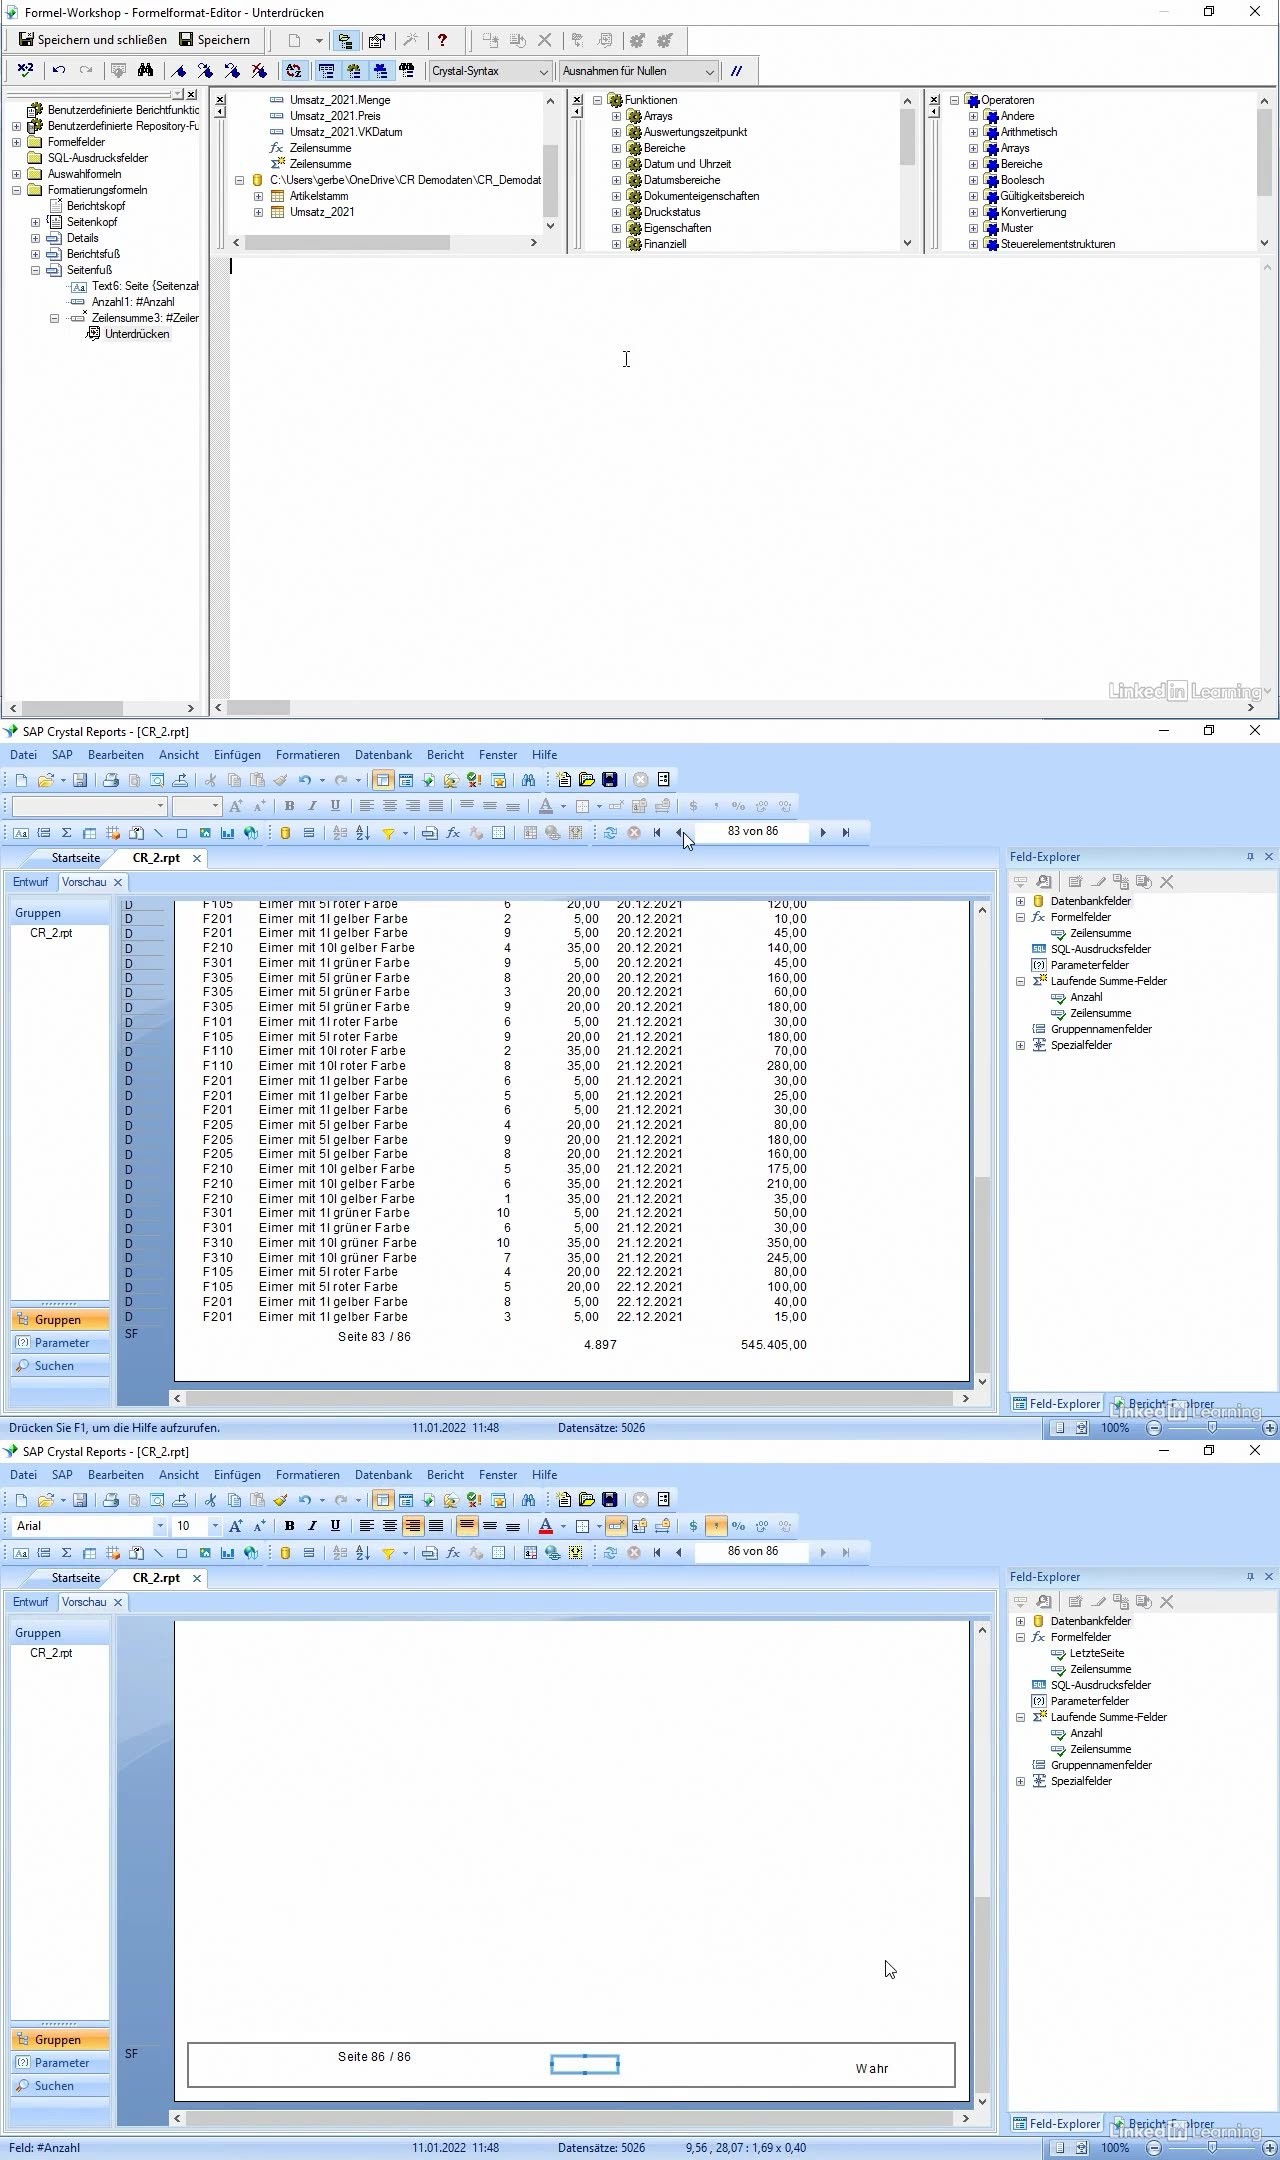Expand Auswertungszeitpunkt under Funktionen
This screenshot has height=2160, width=1280.
616,132
